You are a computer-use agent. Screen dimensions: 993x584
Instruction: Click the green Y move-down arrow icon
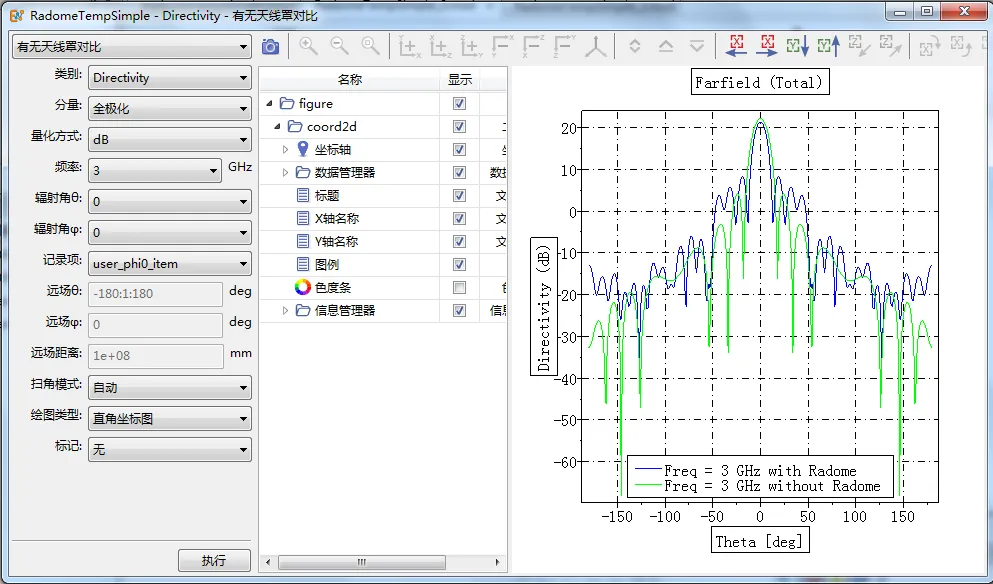[x=798, y=46]
